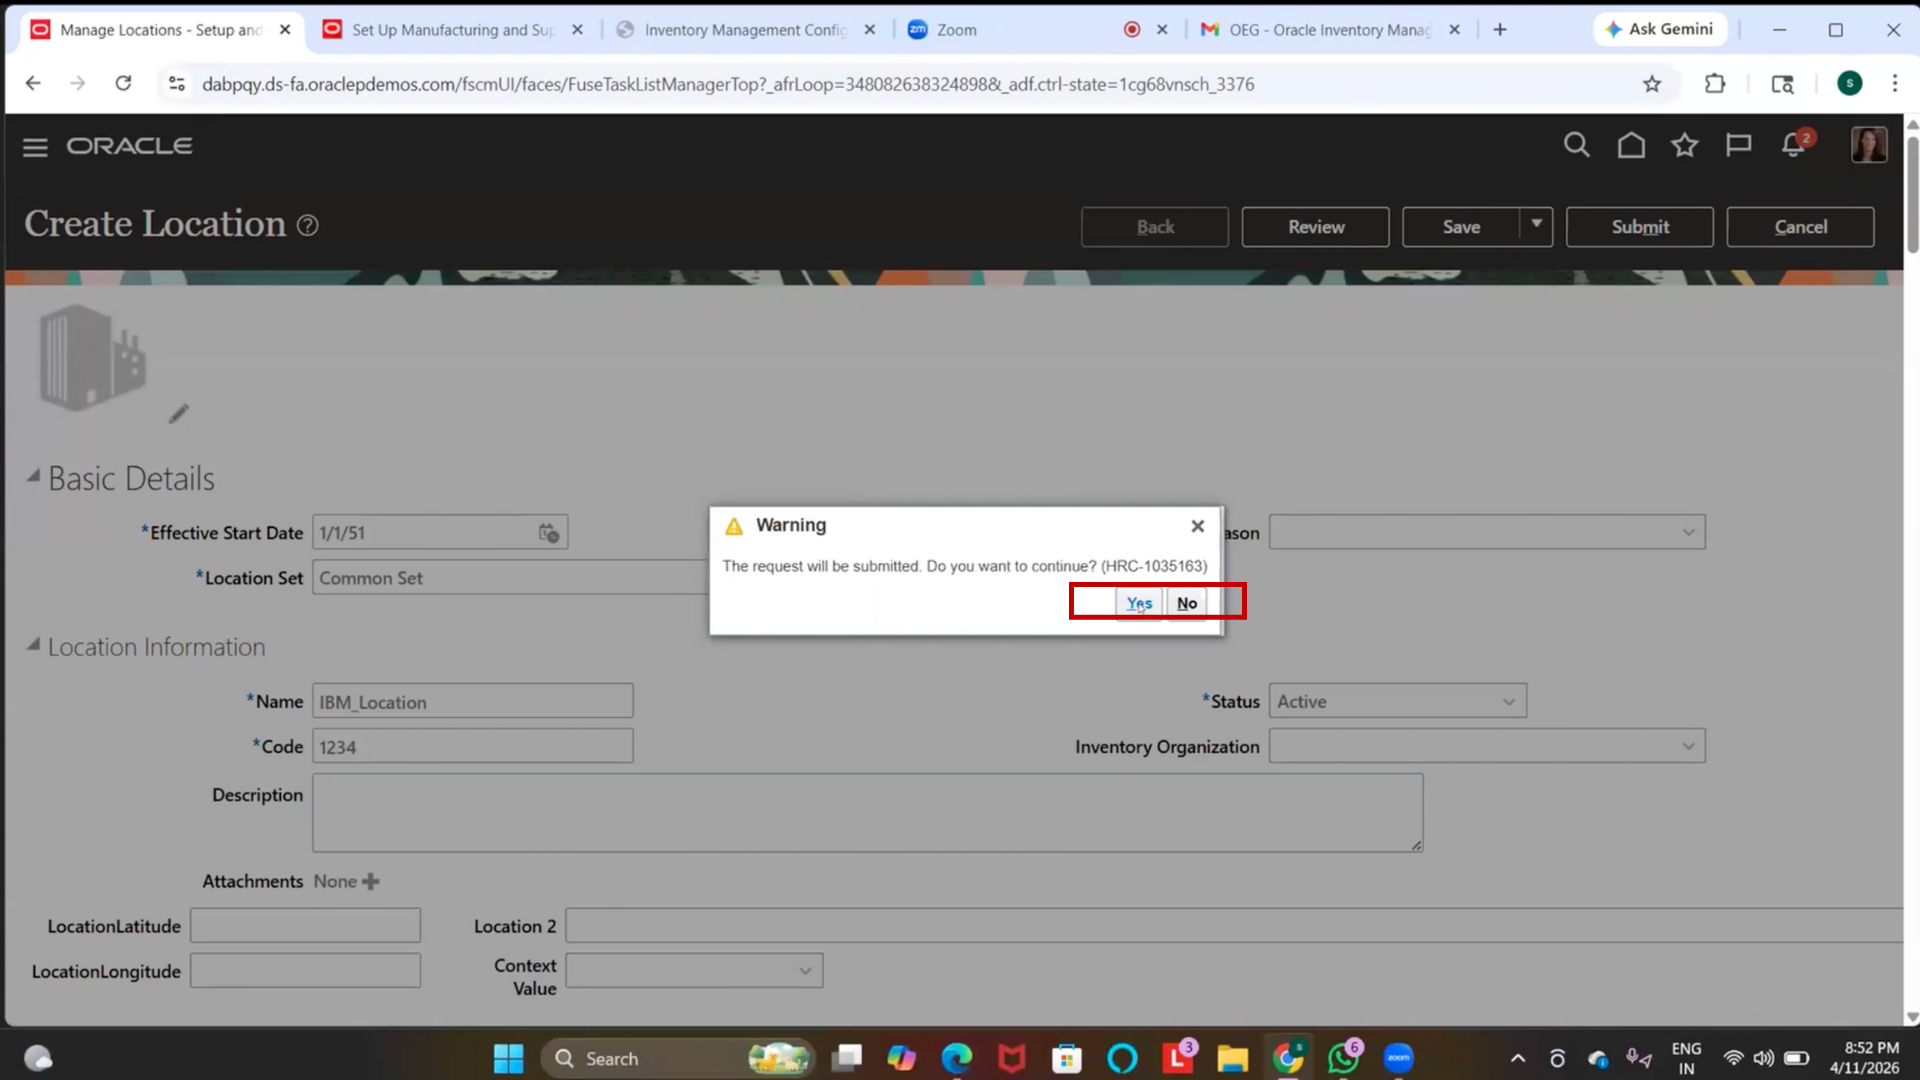The image size is (1920, 1080).
Task: Reload the page
Action: 123,84
